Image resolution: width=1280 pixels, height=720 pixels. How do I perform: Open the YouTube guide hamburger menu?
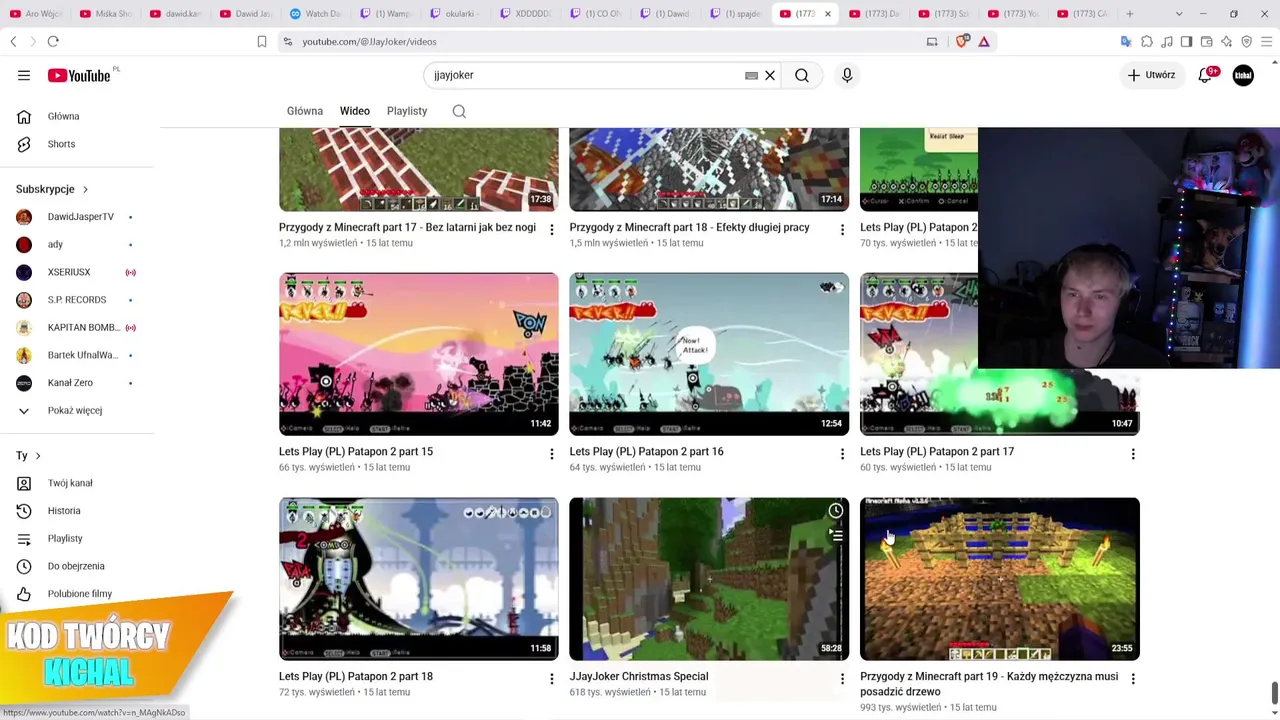[x=24, y=75]
